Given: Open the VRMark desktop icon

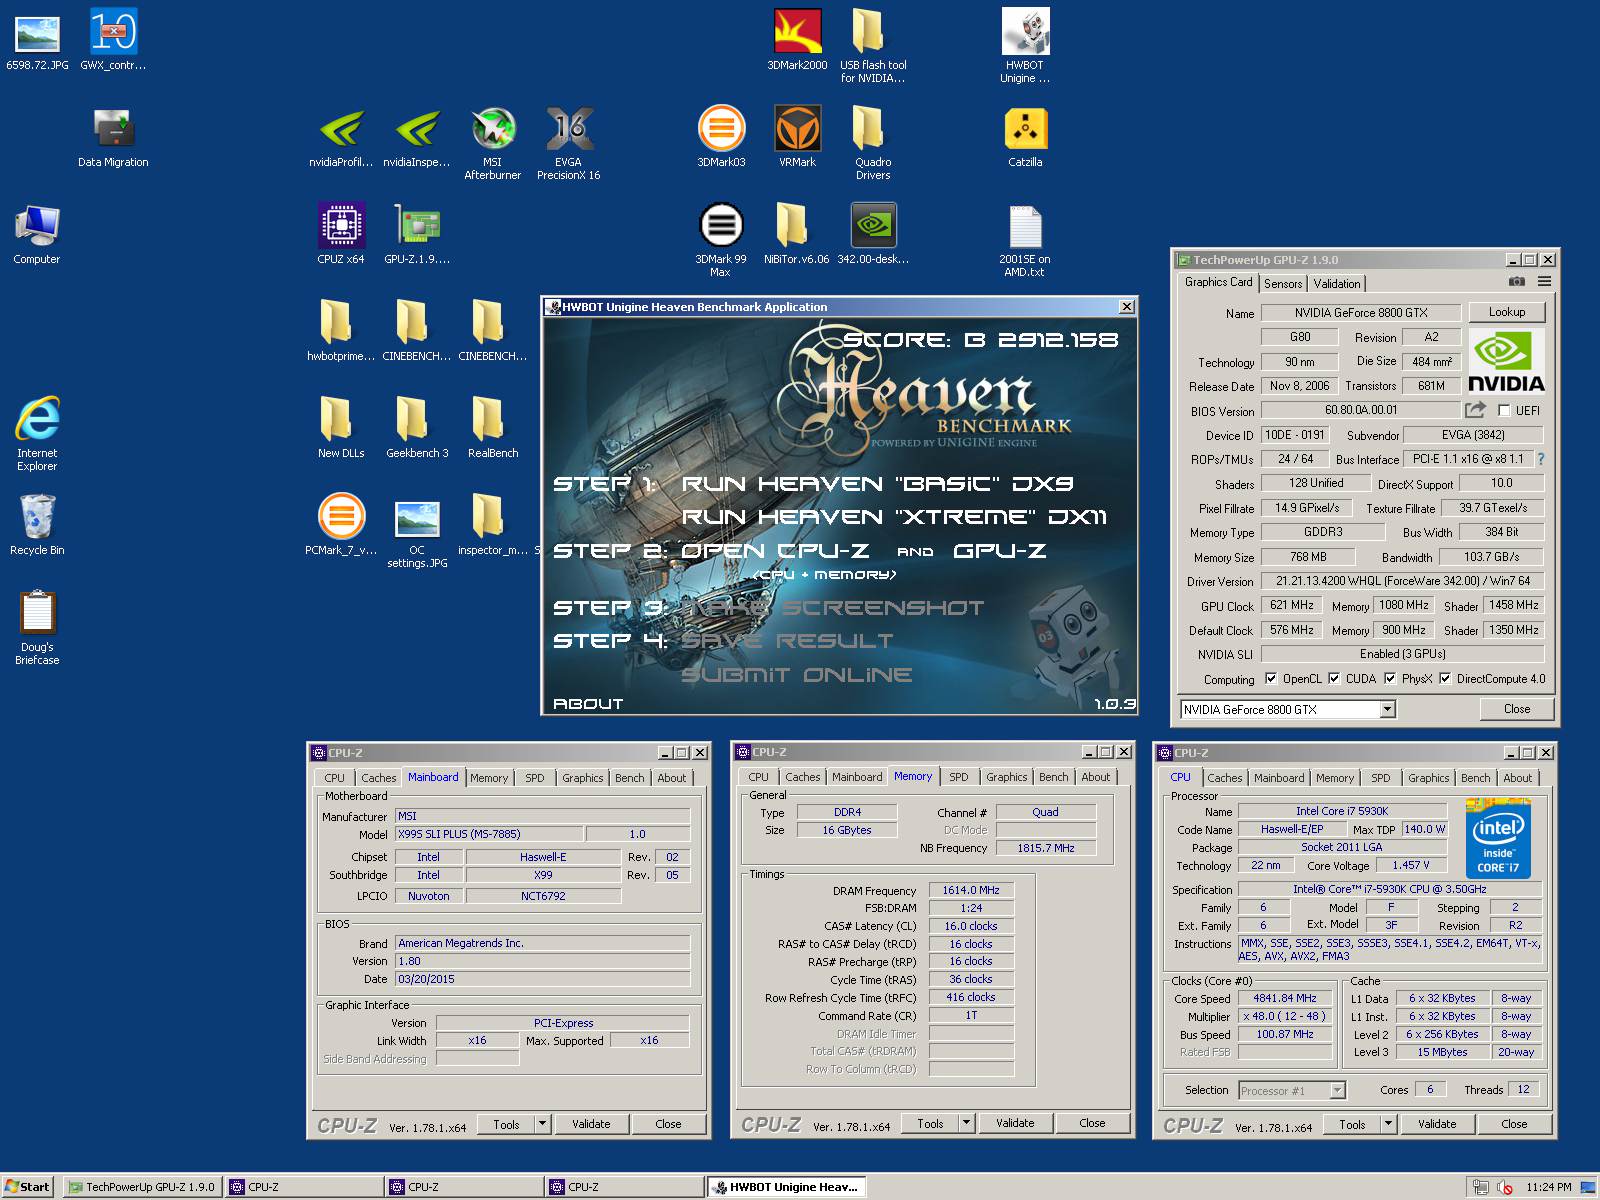Looking at the screenshot, I should coord(797,137).
